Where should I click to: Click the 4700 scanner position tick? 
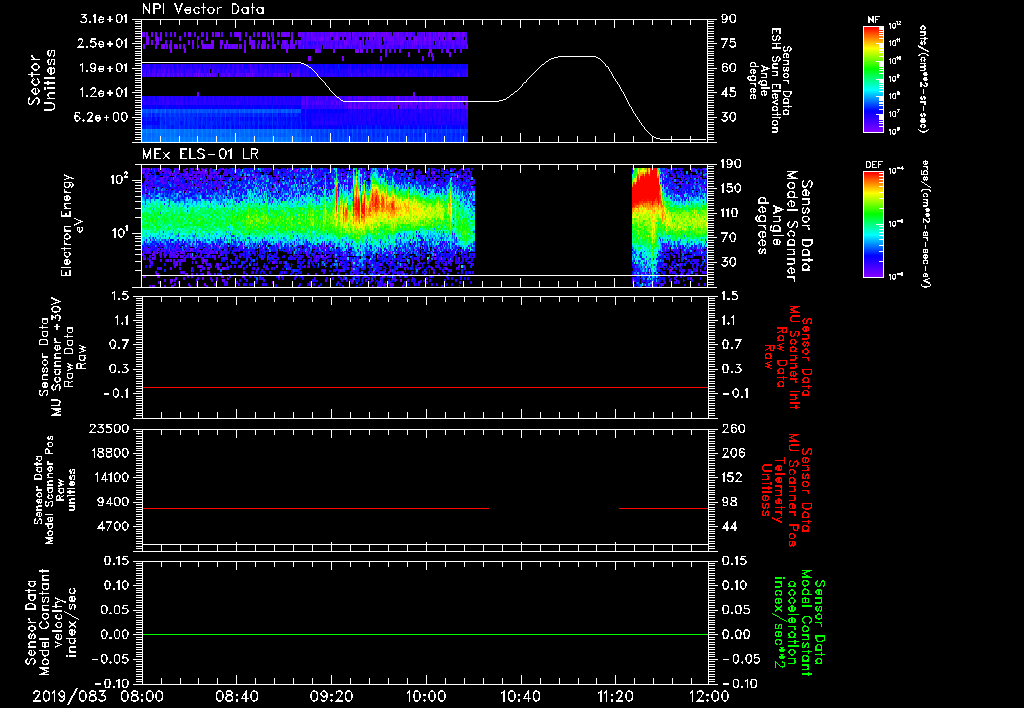coord(112,526)
